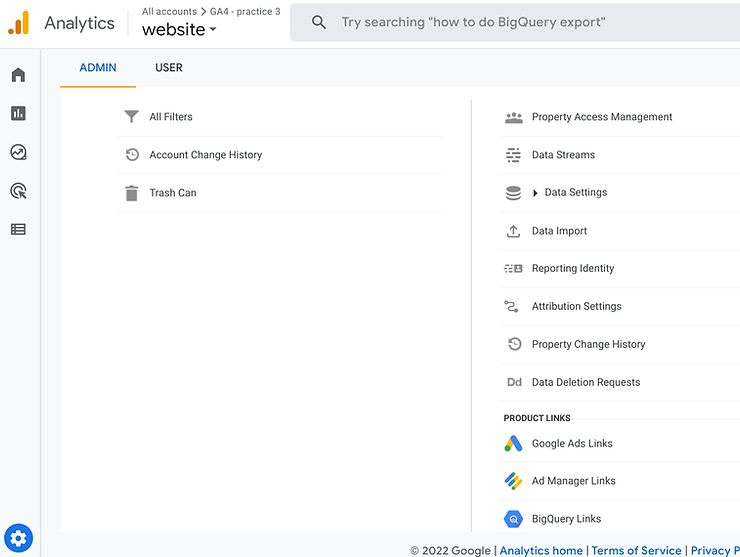The width and height of the screenshot is (740, 557).
Task: Click the Reporting Identity icon
Action: [513, 269]
